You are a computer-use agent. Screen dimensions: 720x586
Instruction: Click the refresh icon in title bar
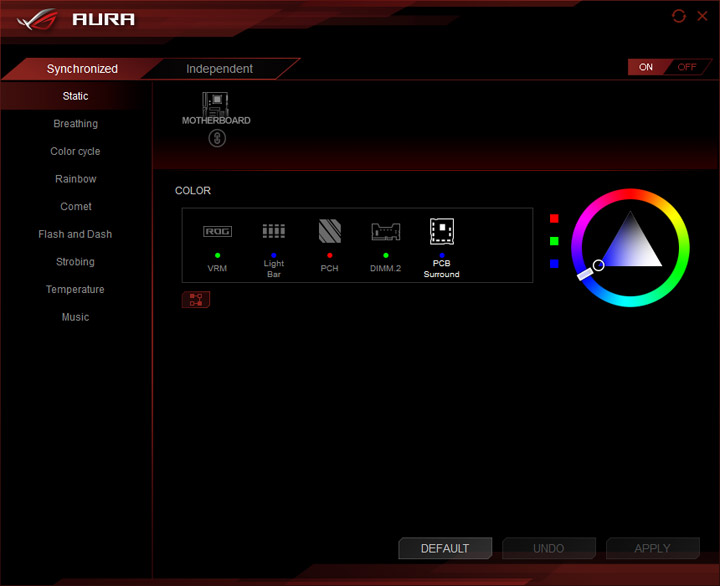coord(679,16)
